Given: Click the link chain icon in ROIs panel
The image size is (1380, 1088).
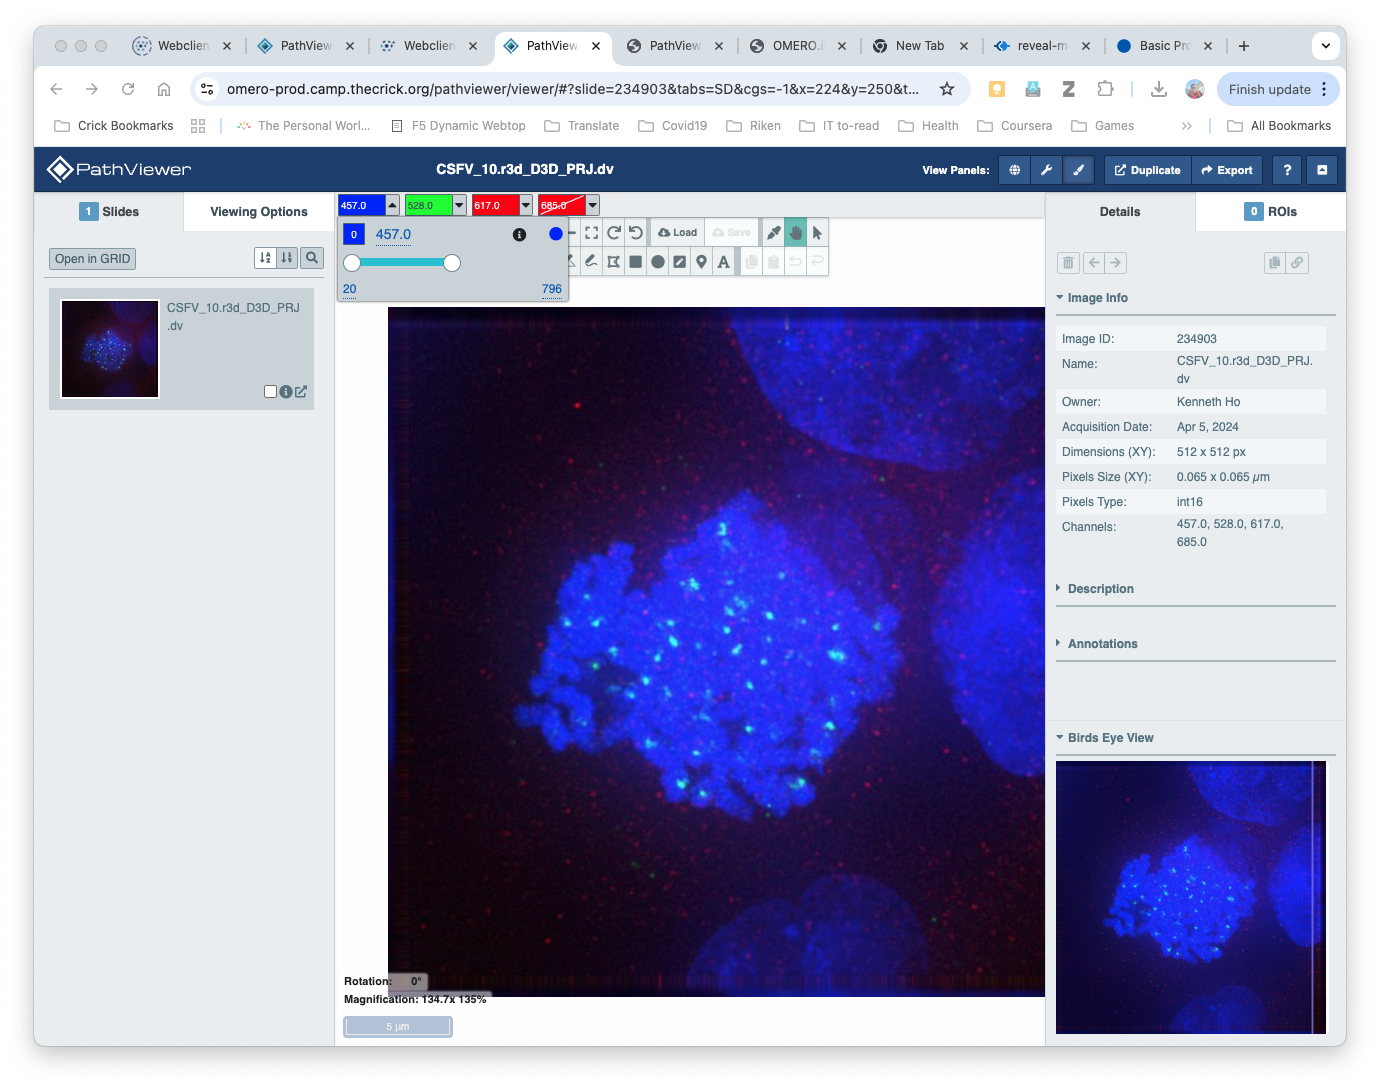Looking at the screenshot, I should [x=1297, y=263].
